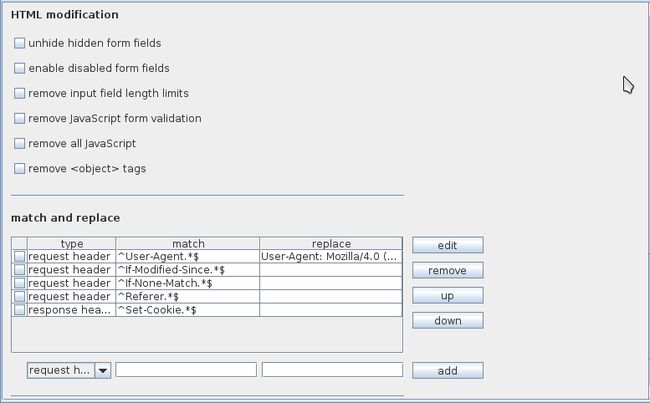The image size is (650, 403).
Task: Select empty replace cell of Set-Cookie row
Action: coord(331,310)
